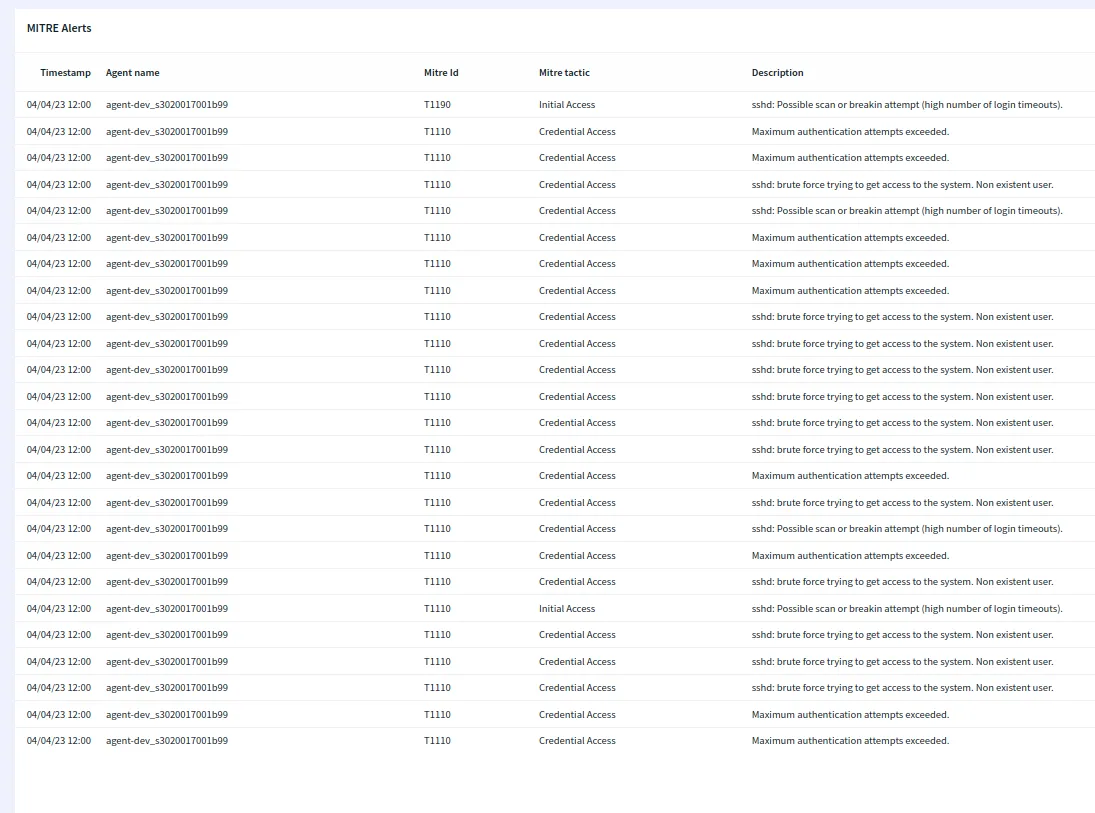Select the Description column header

[777, 73]
